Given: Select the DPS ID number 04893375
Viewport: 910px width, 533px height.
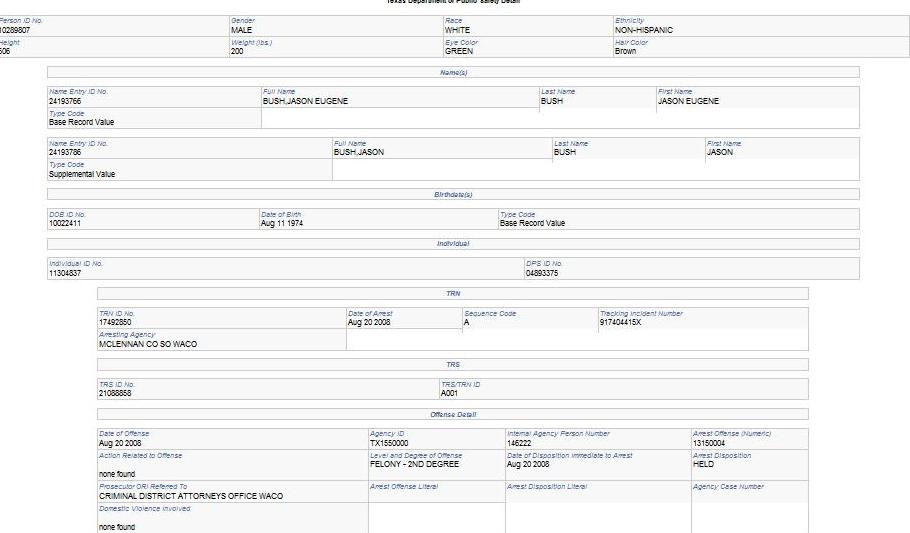Looking at the screenshot, I should click(542, 273).
